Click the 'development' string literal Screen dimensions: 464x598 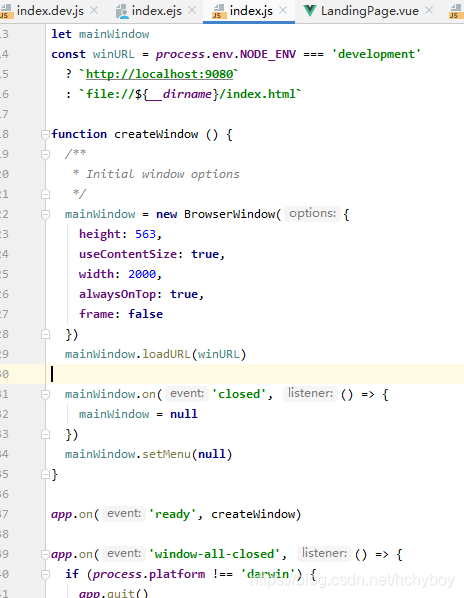(x=376, y=54)
